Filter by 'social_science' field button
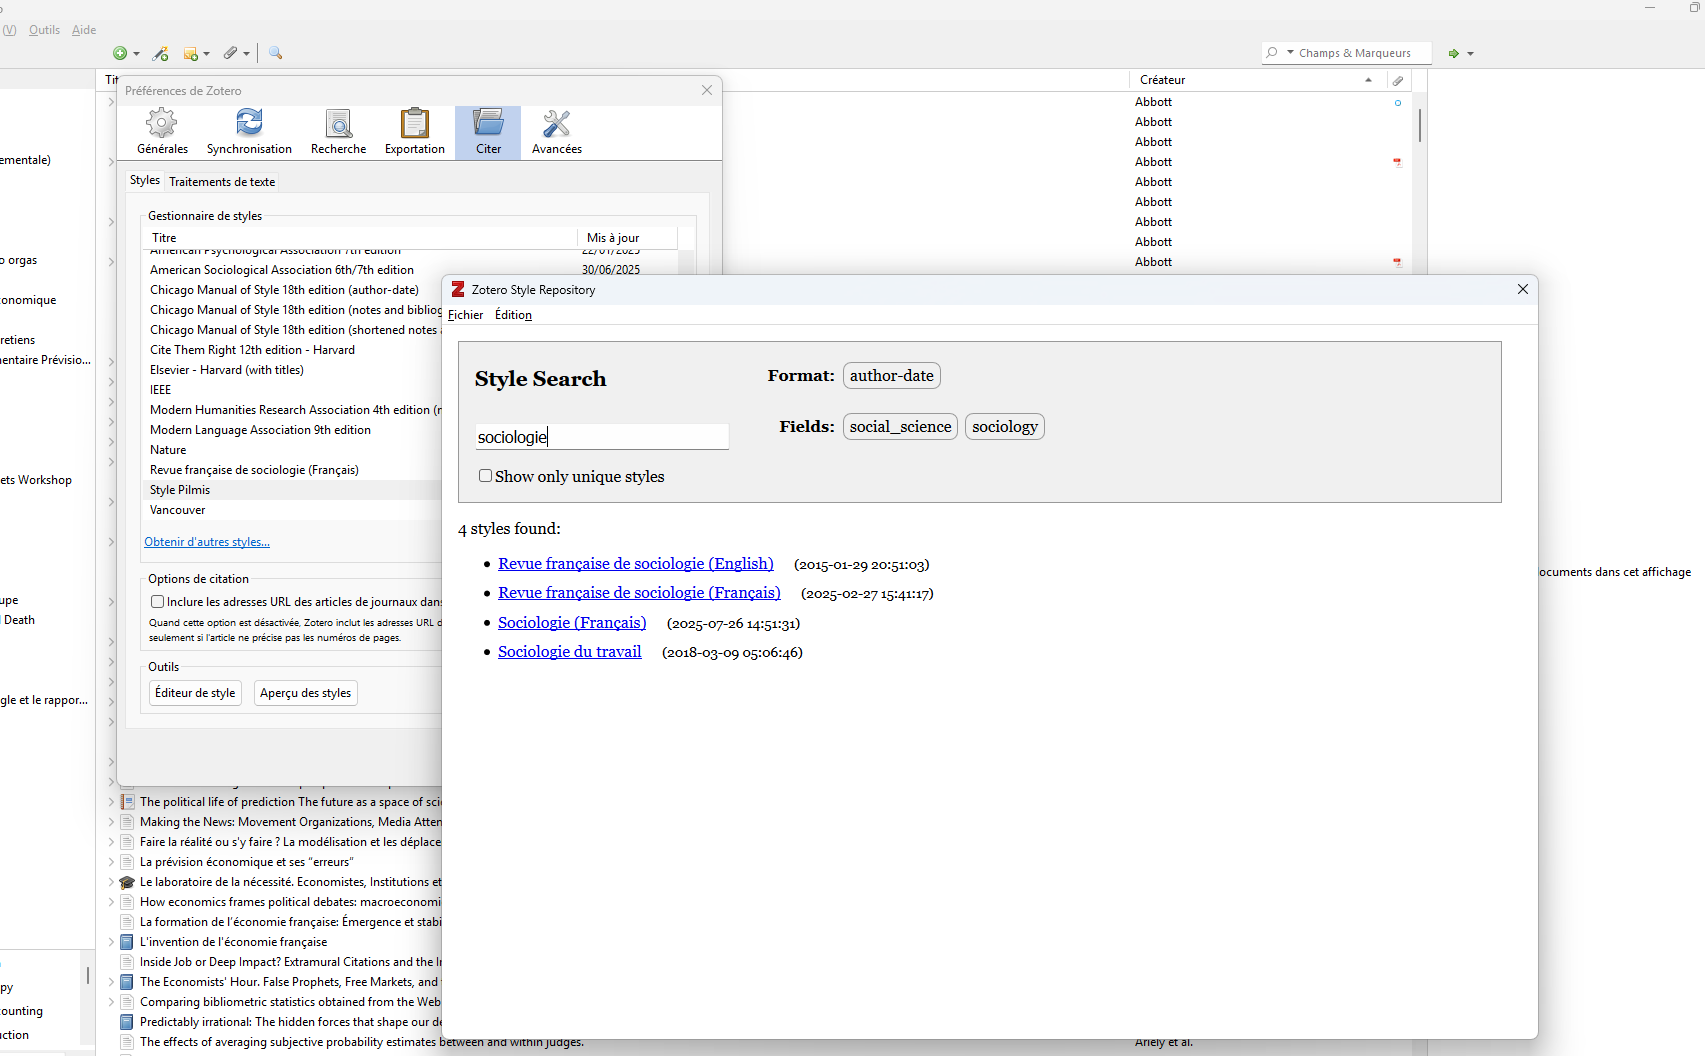1705x1056 pixels. pos(900,427)
